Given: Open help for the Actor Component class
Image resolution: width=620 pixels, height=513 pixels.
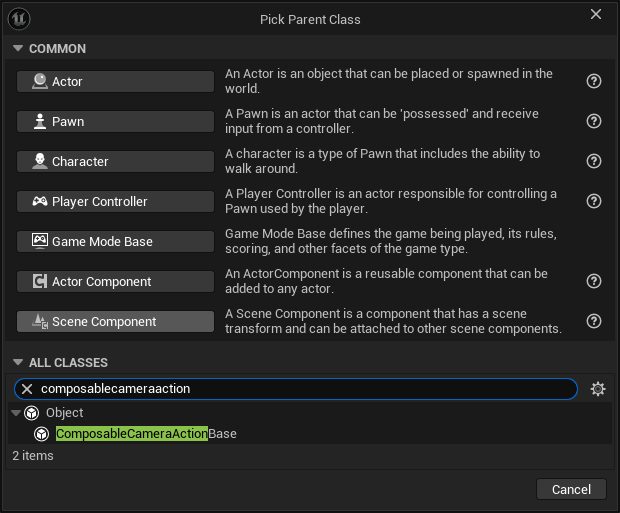Looking at the screenshot, I should 594,281.
